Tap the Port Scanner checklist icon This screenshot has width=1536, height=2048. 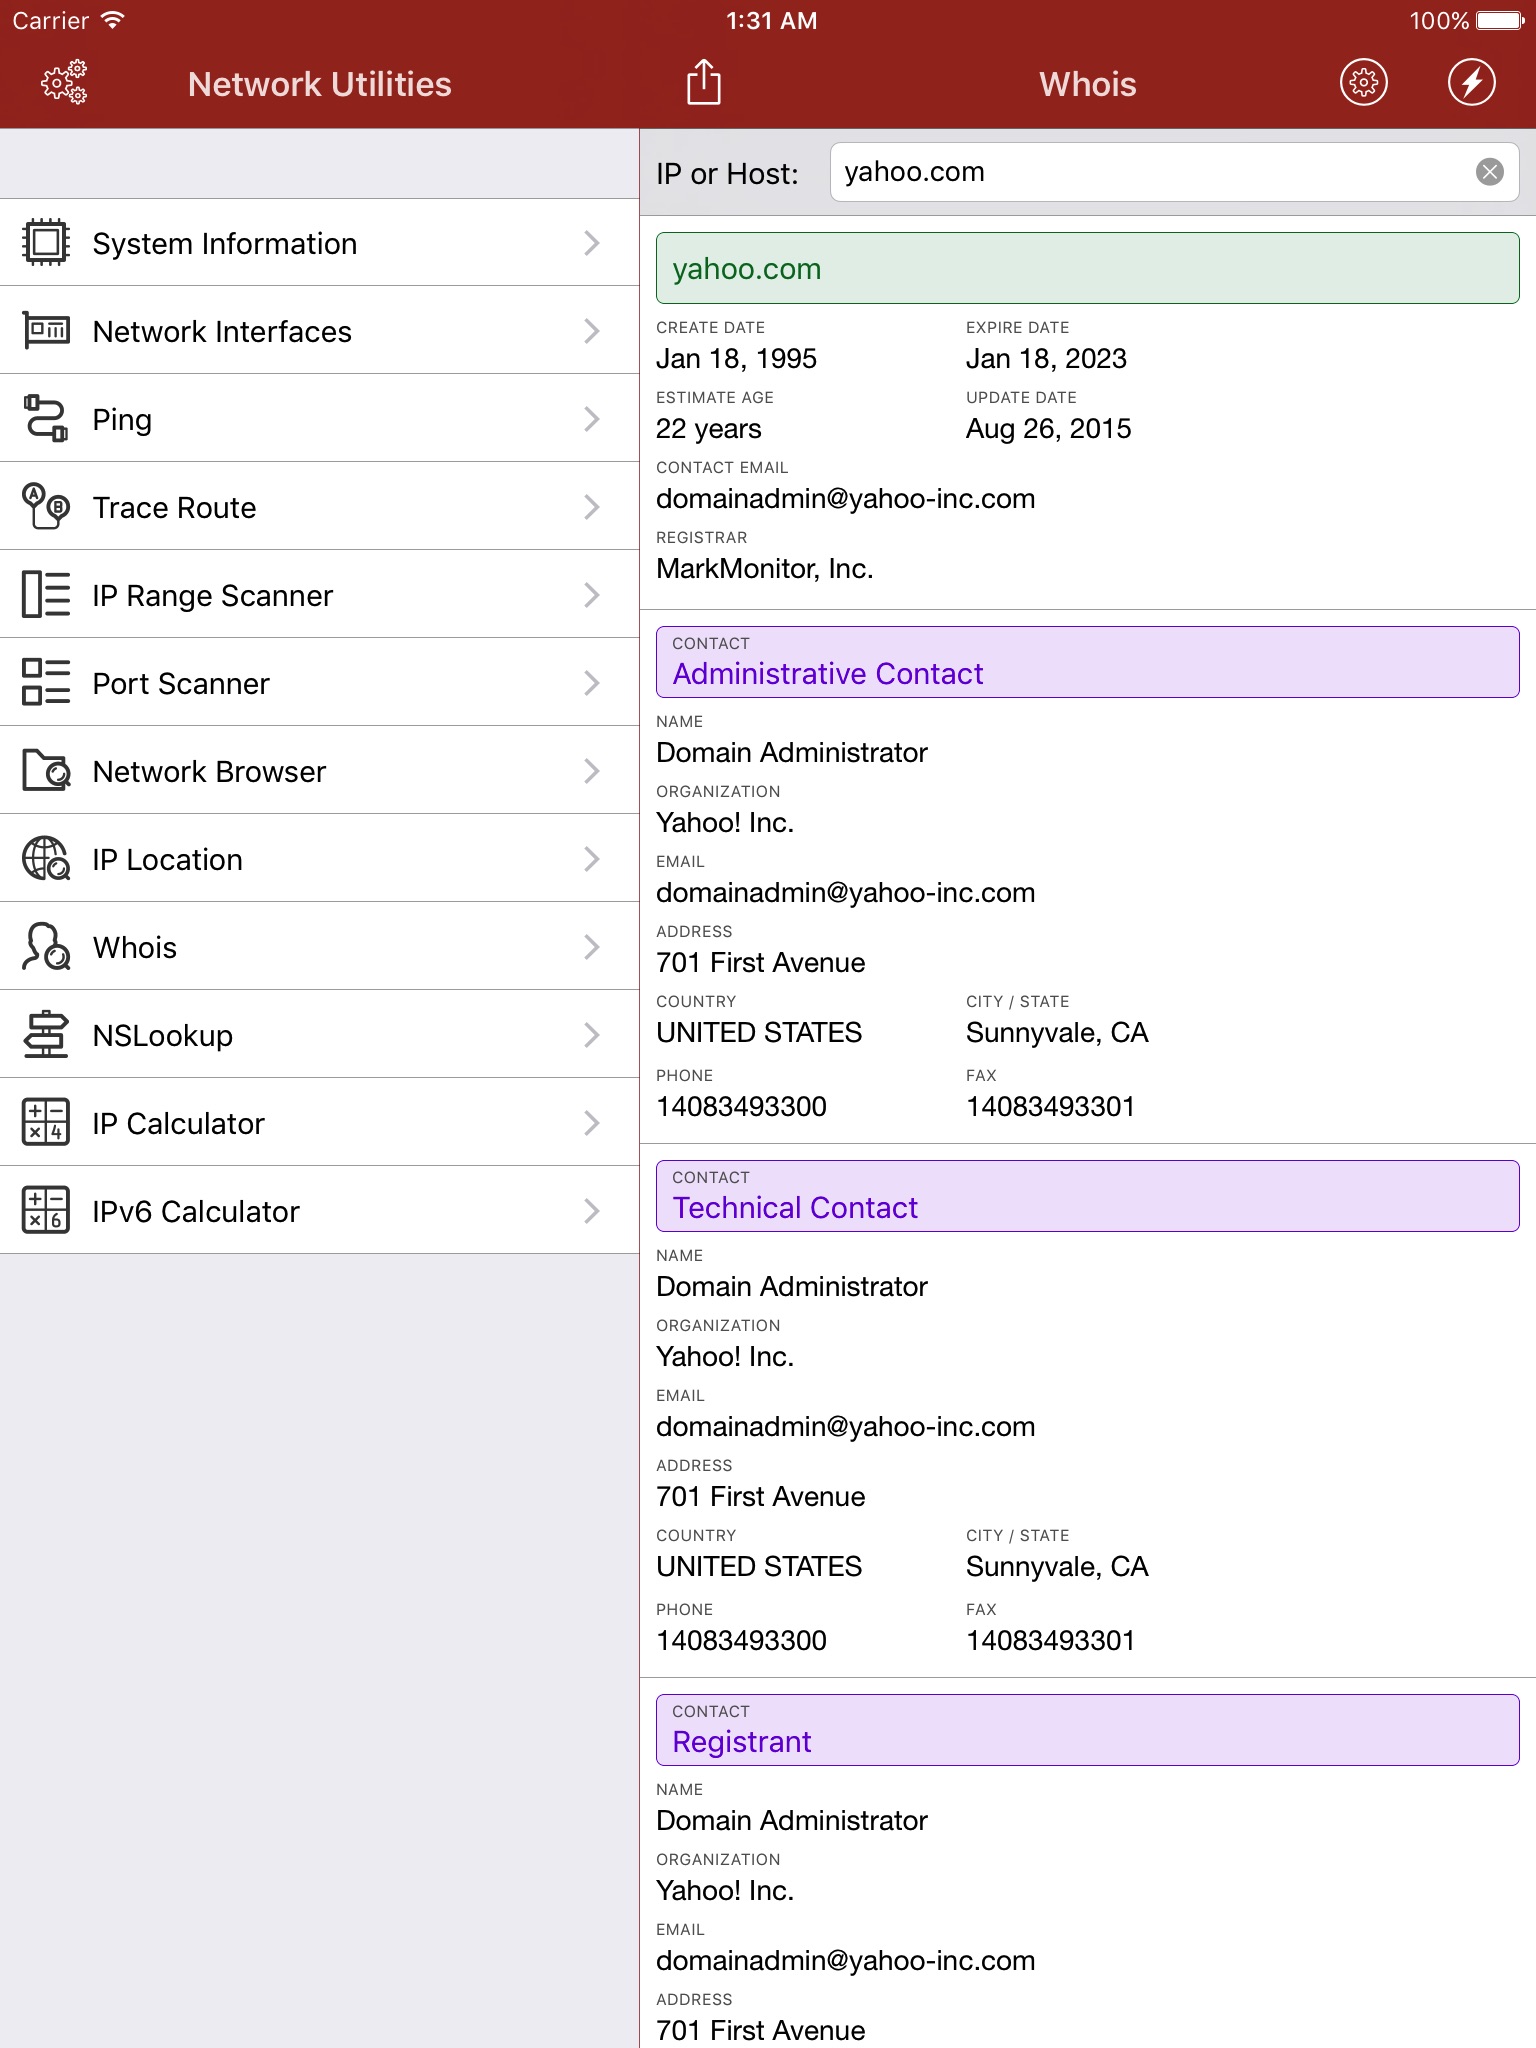(45, 682)
